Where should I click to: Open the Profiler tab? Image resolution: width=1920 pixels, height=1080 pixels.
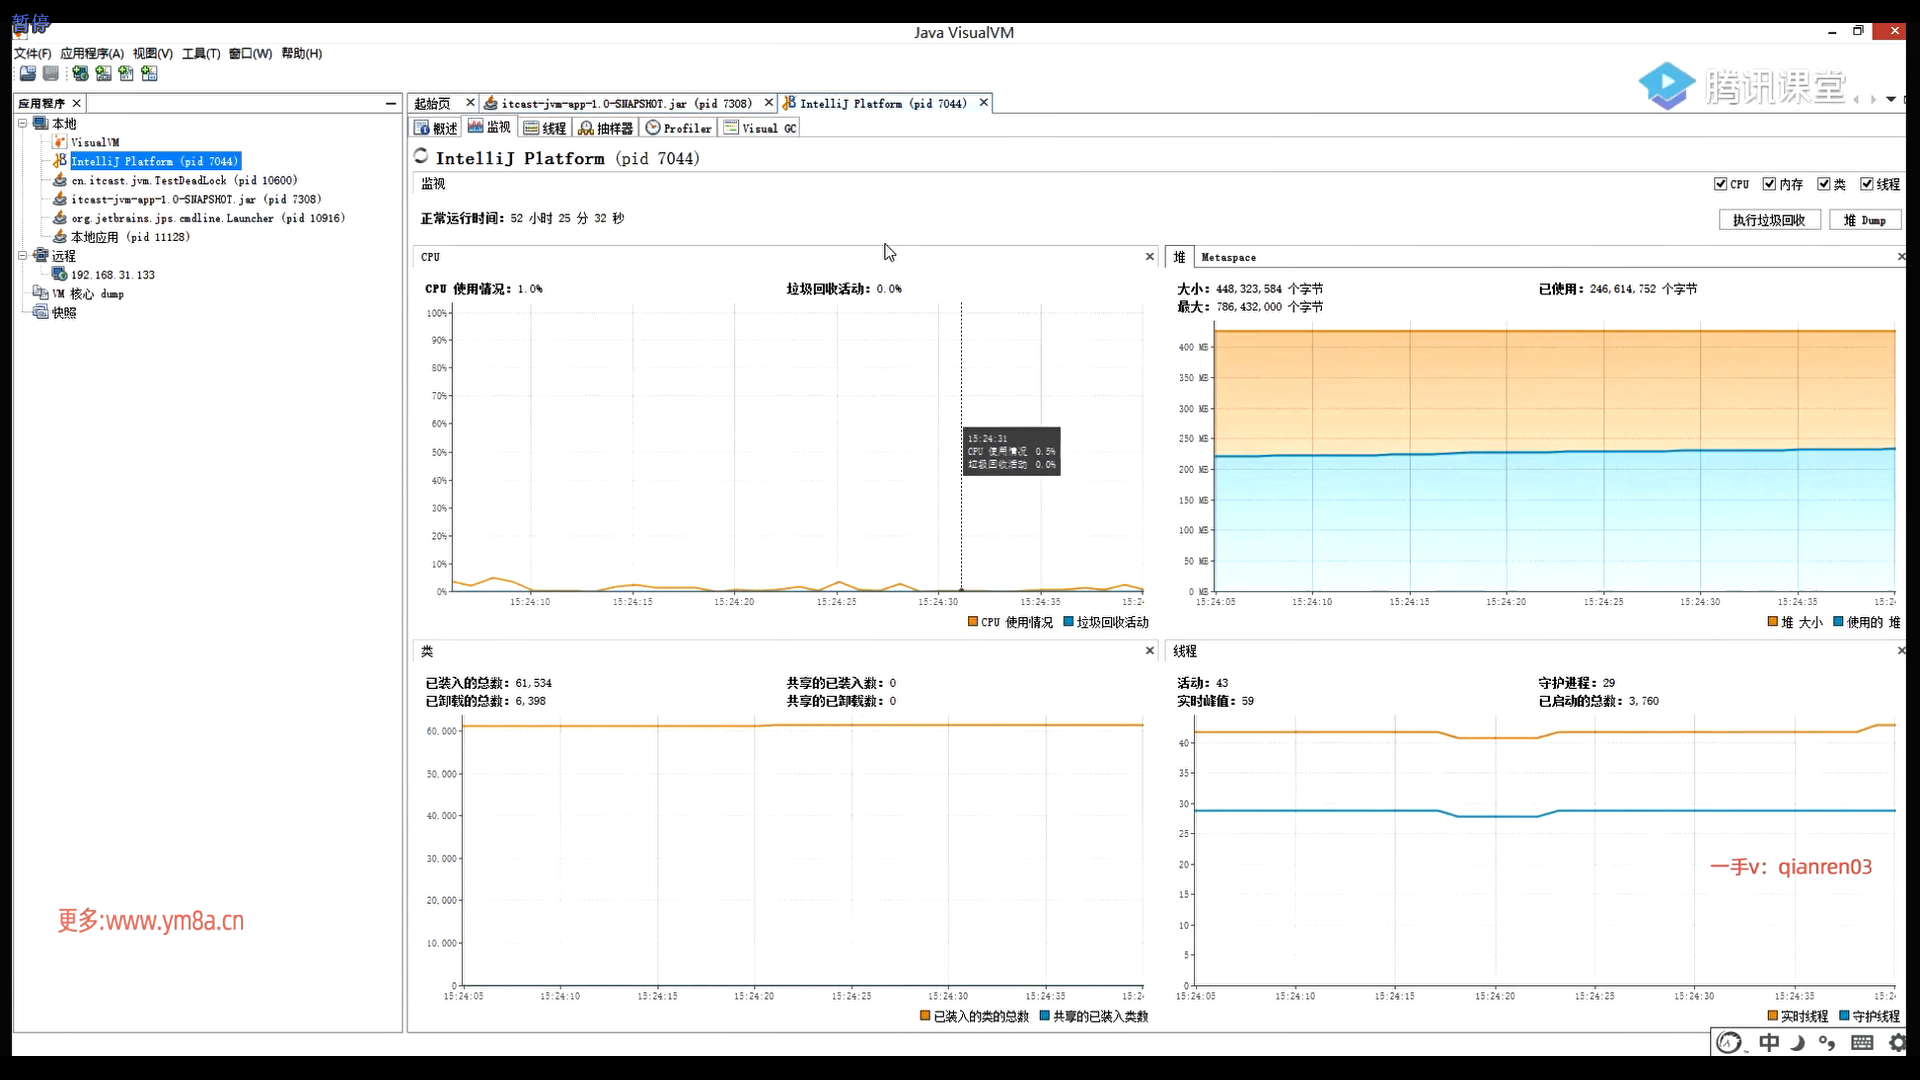point(679,128)
